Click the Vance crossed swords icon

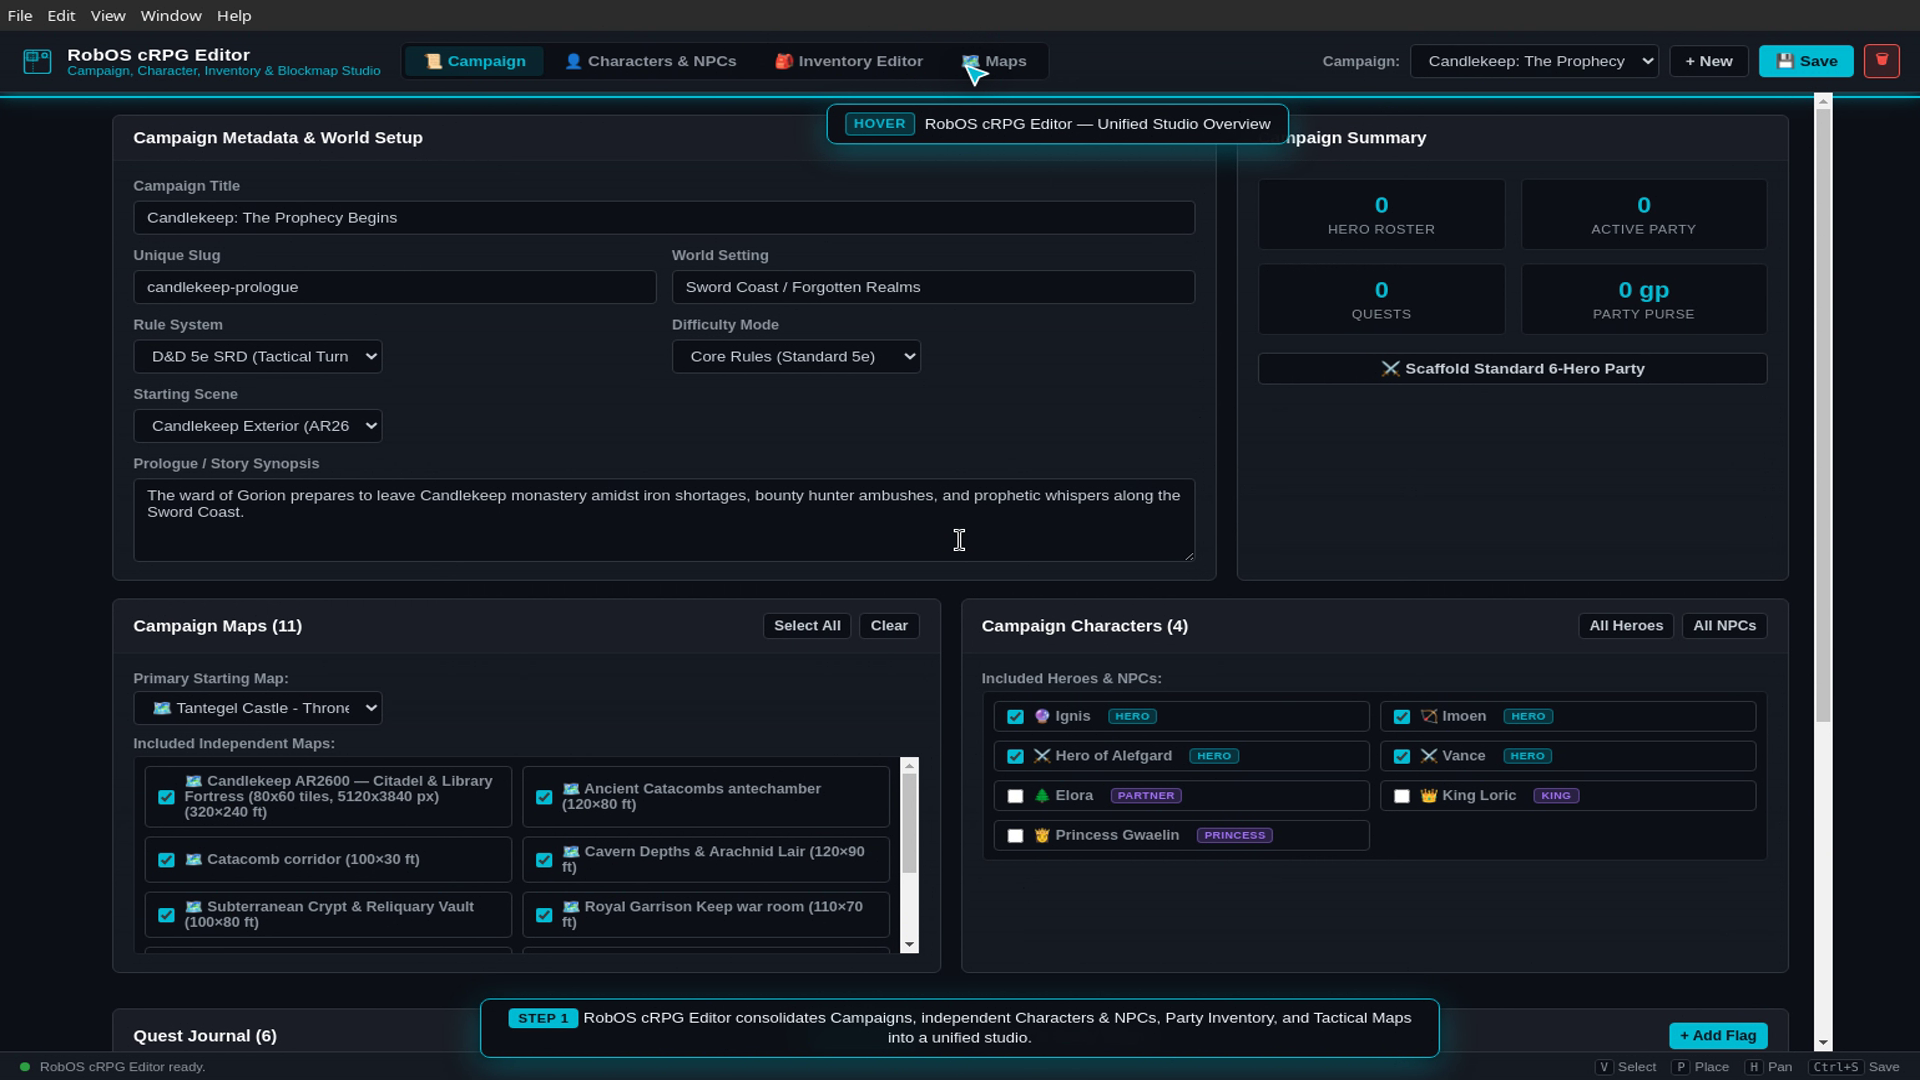tap(1429, 756)
